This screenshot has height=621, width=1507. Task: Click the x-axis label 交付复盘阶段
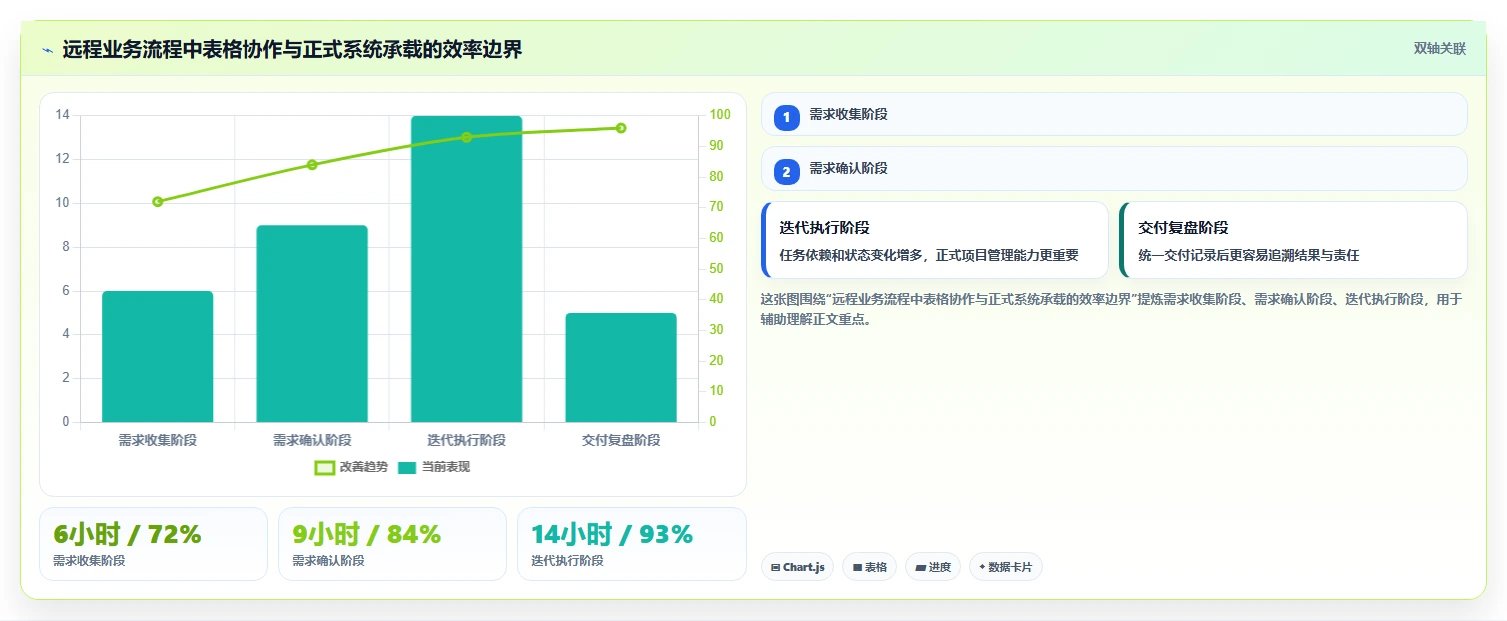click(x=621, y=440)
